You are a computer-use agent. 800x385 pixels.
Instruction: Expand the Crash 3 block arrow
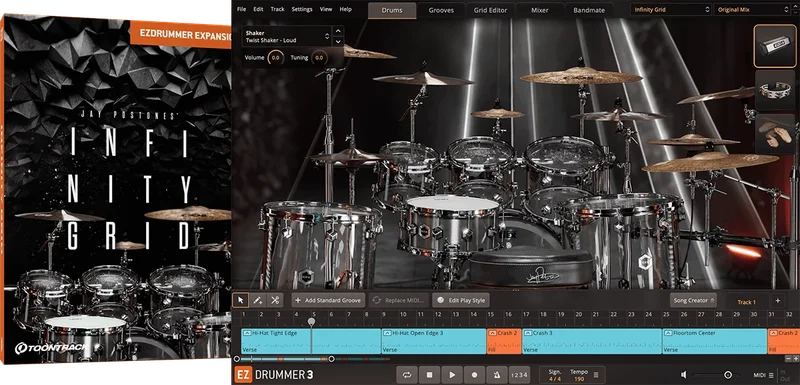point(528,333)
